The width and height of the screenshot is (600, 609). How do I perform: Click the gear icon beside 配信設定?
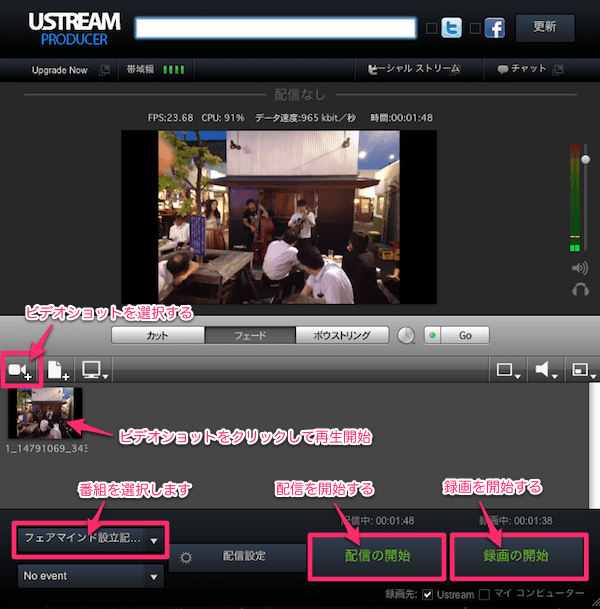tap(186, 558)
